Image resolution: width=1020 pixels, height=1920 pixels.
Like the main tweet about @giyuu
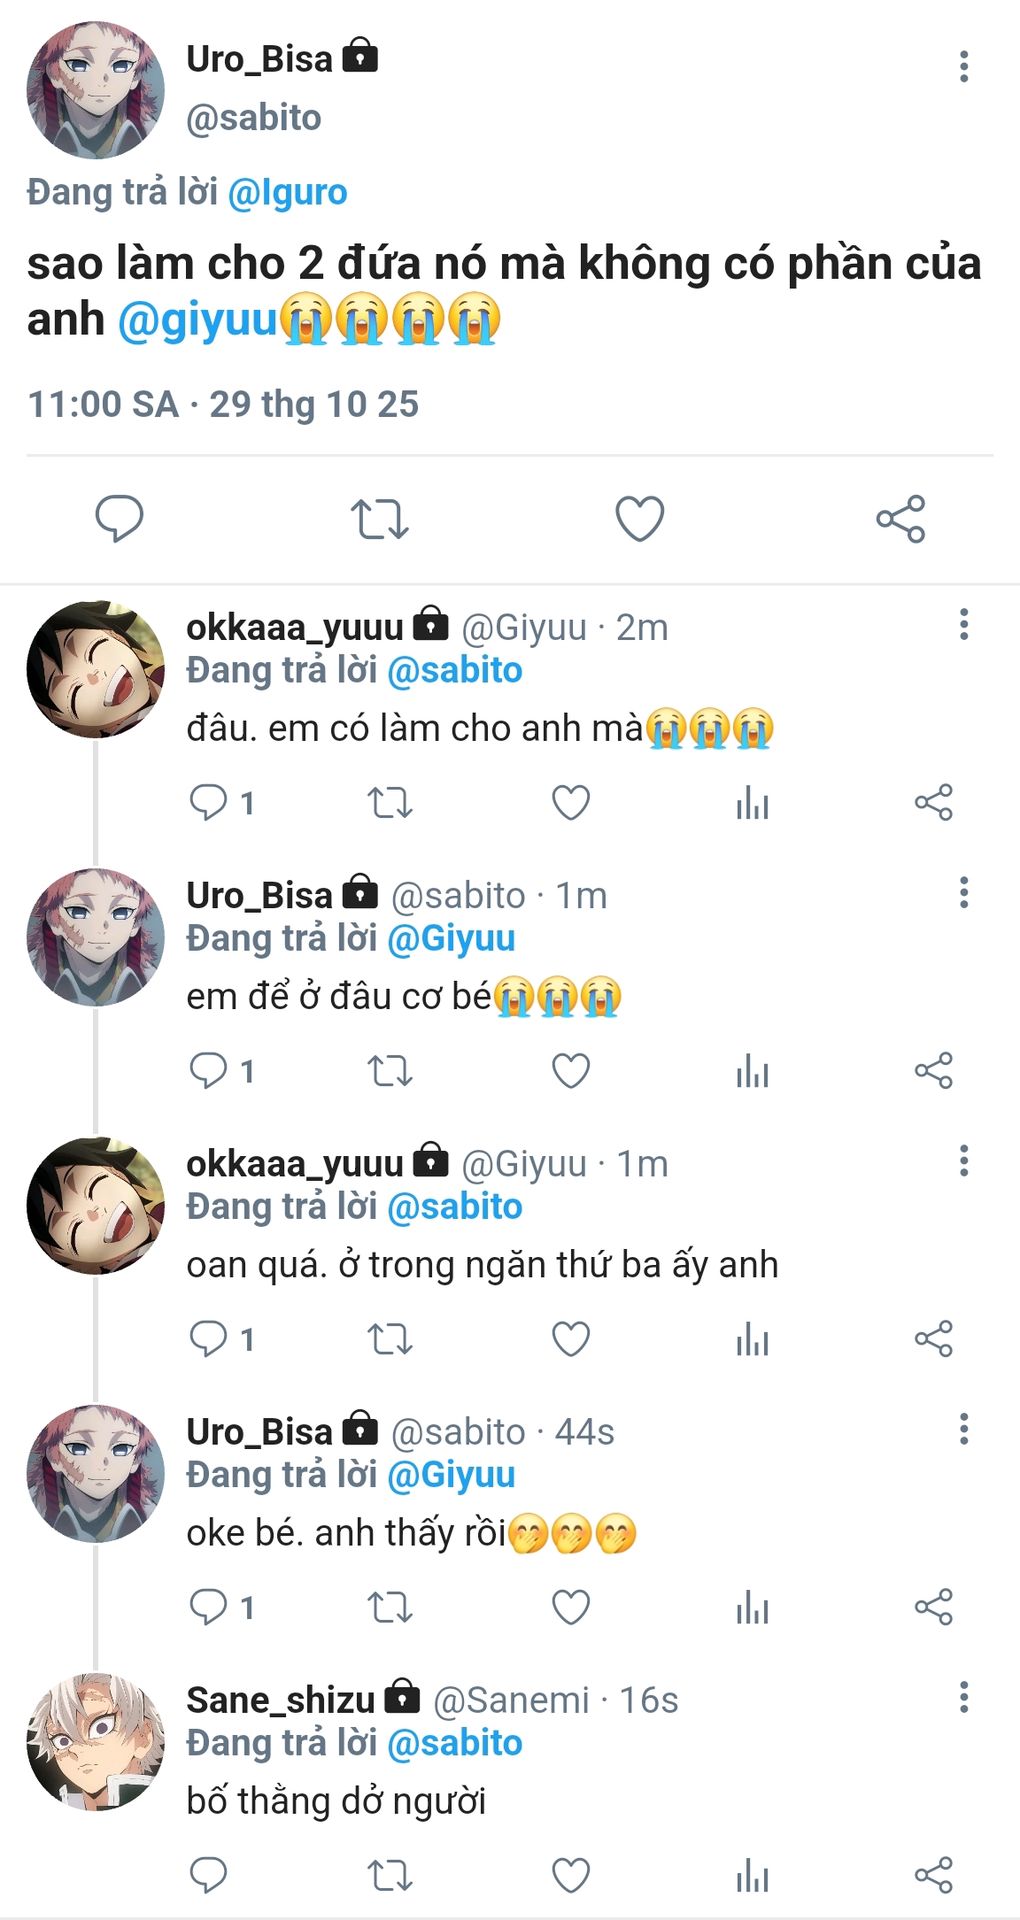coord(639,519)
